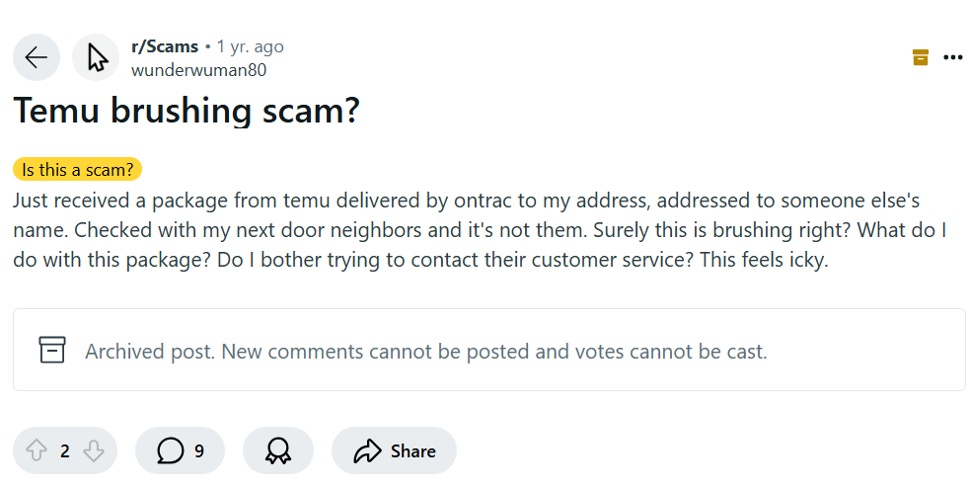Click the "1 yr. ago" timestamp

[250, 46]
